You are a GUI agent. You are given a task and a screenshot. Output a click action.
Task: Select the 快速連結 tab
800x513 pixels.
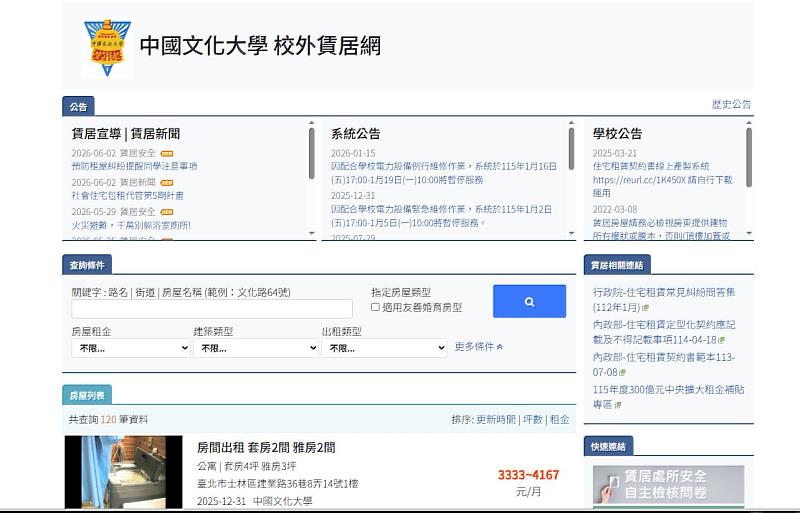[608, 447]
